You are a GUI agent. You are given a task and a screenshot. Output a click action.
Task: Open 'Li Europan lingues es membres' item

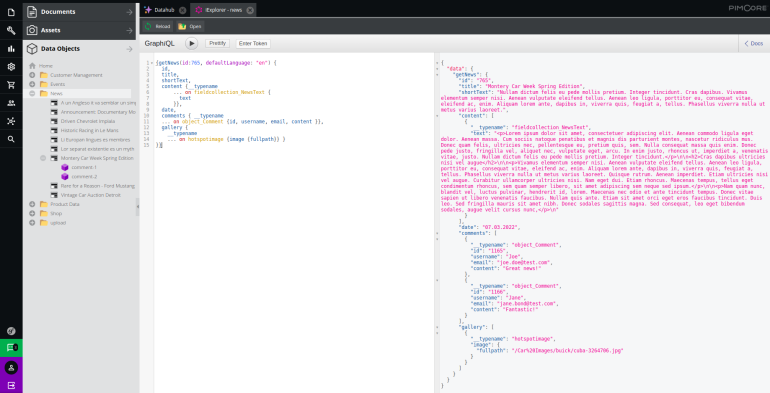pos(95,140)
